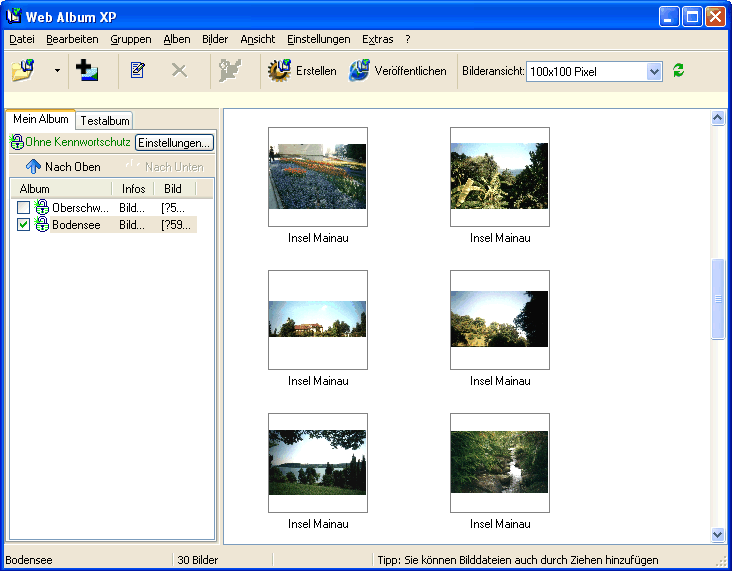Open the Alben menu
The height and width of the screenshot is (571, 732).
pyautogui.click(x=176, y=39)
